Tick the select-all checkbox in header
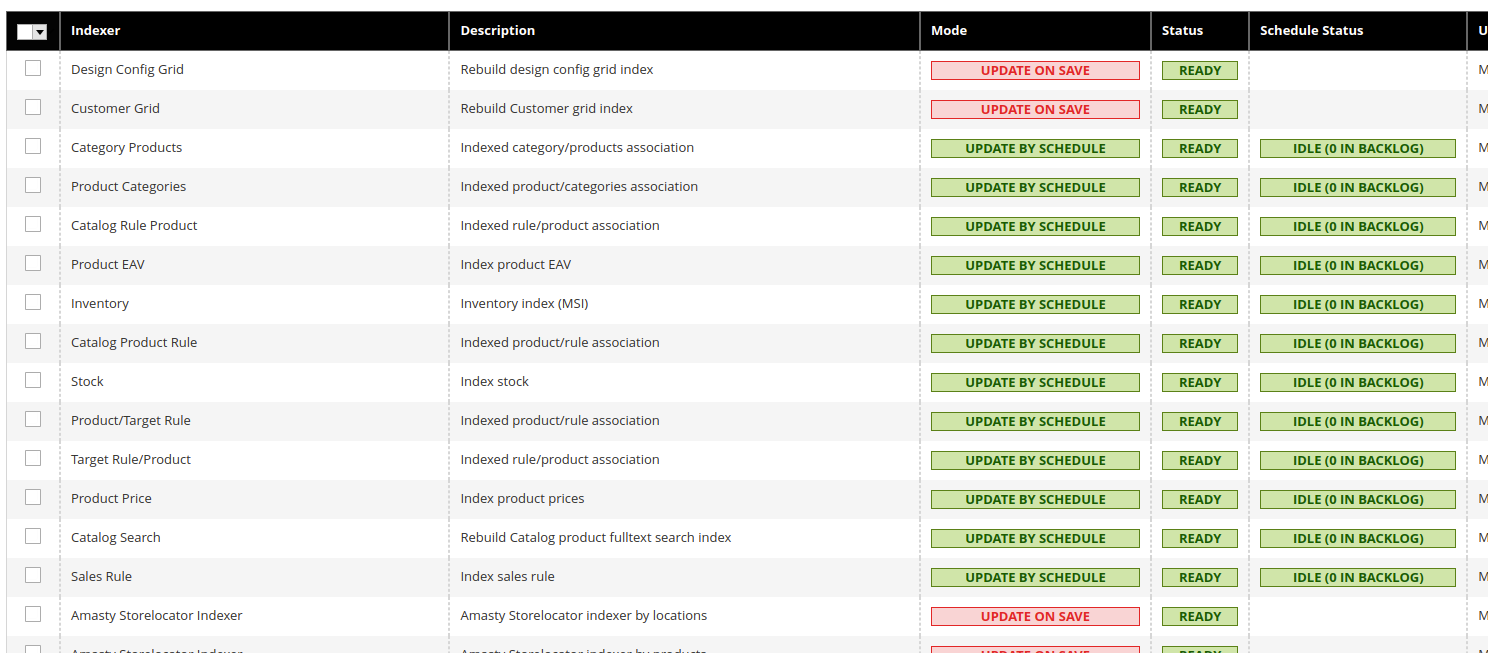The width and height of the screenshot is (1488, 653). point(25,32)
